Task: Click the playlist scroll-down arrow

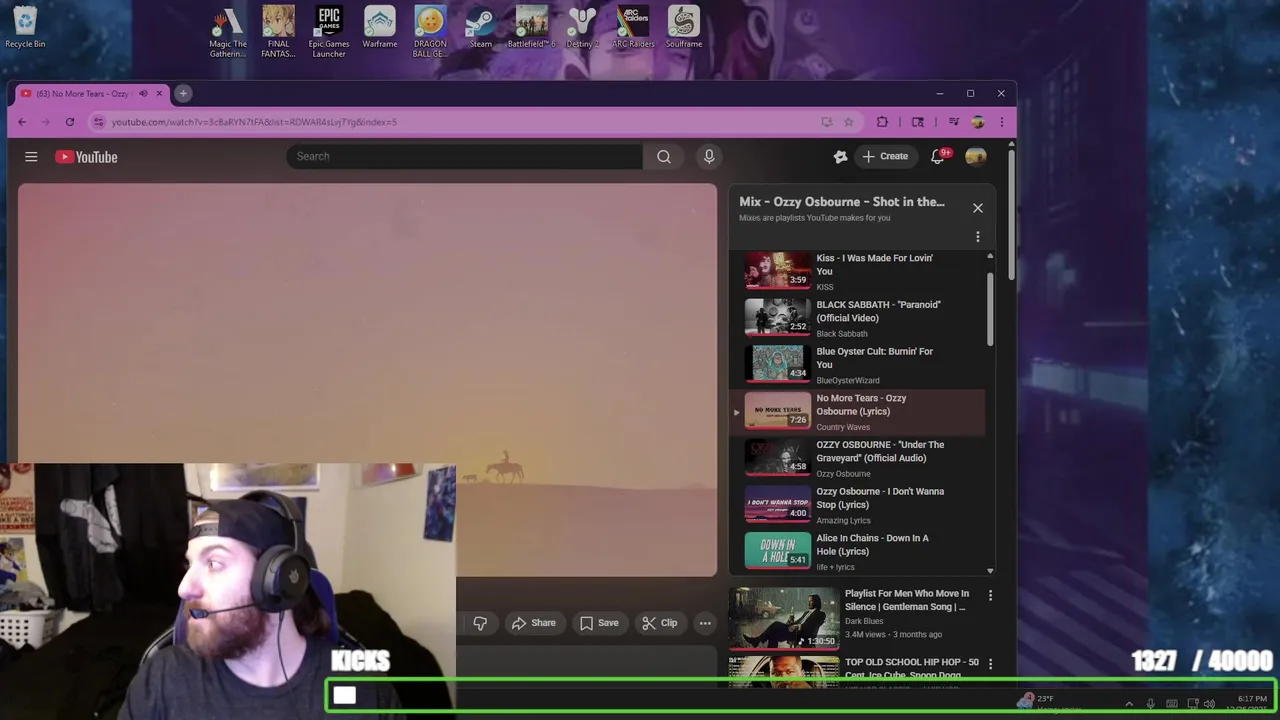Action: 990,571
